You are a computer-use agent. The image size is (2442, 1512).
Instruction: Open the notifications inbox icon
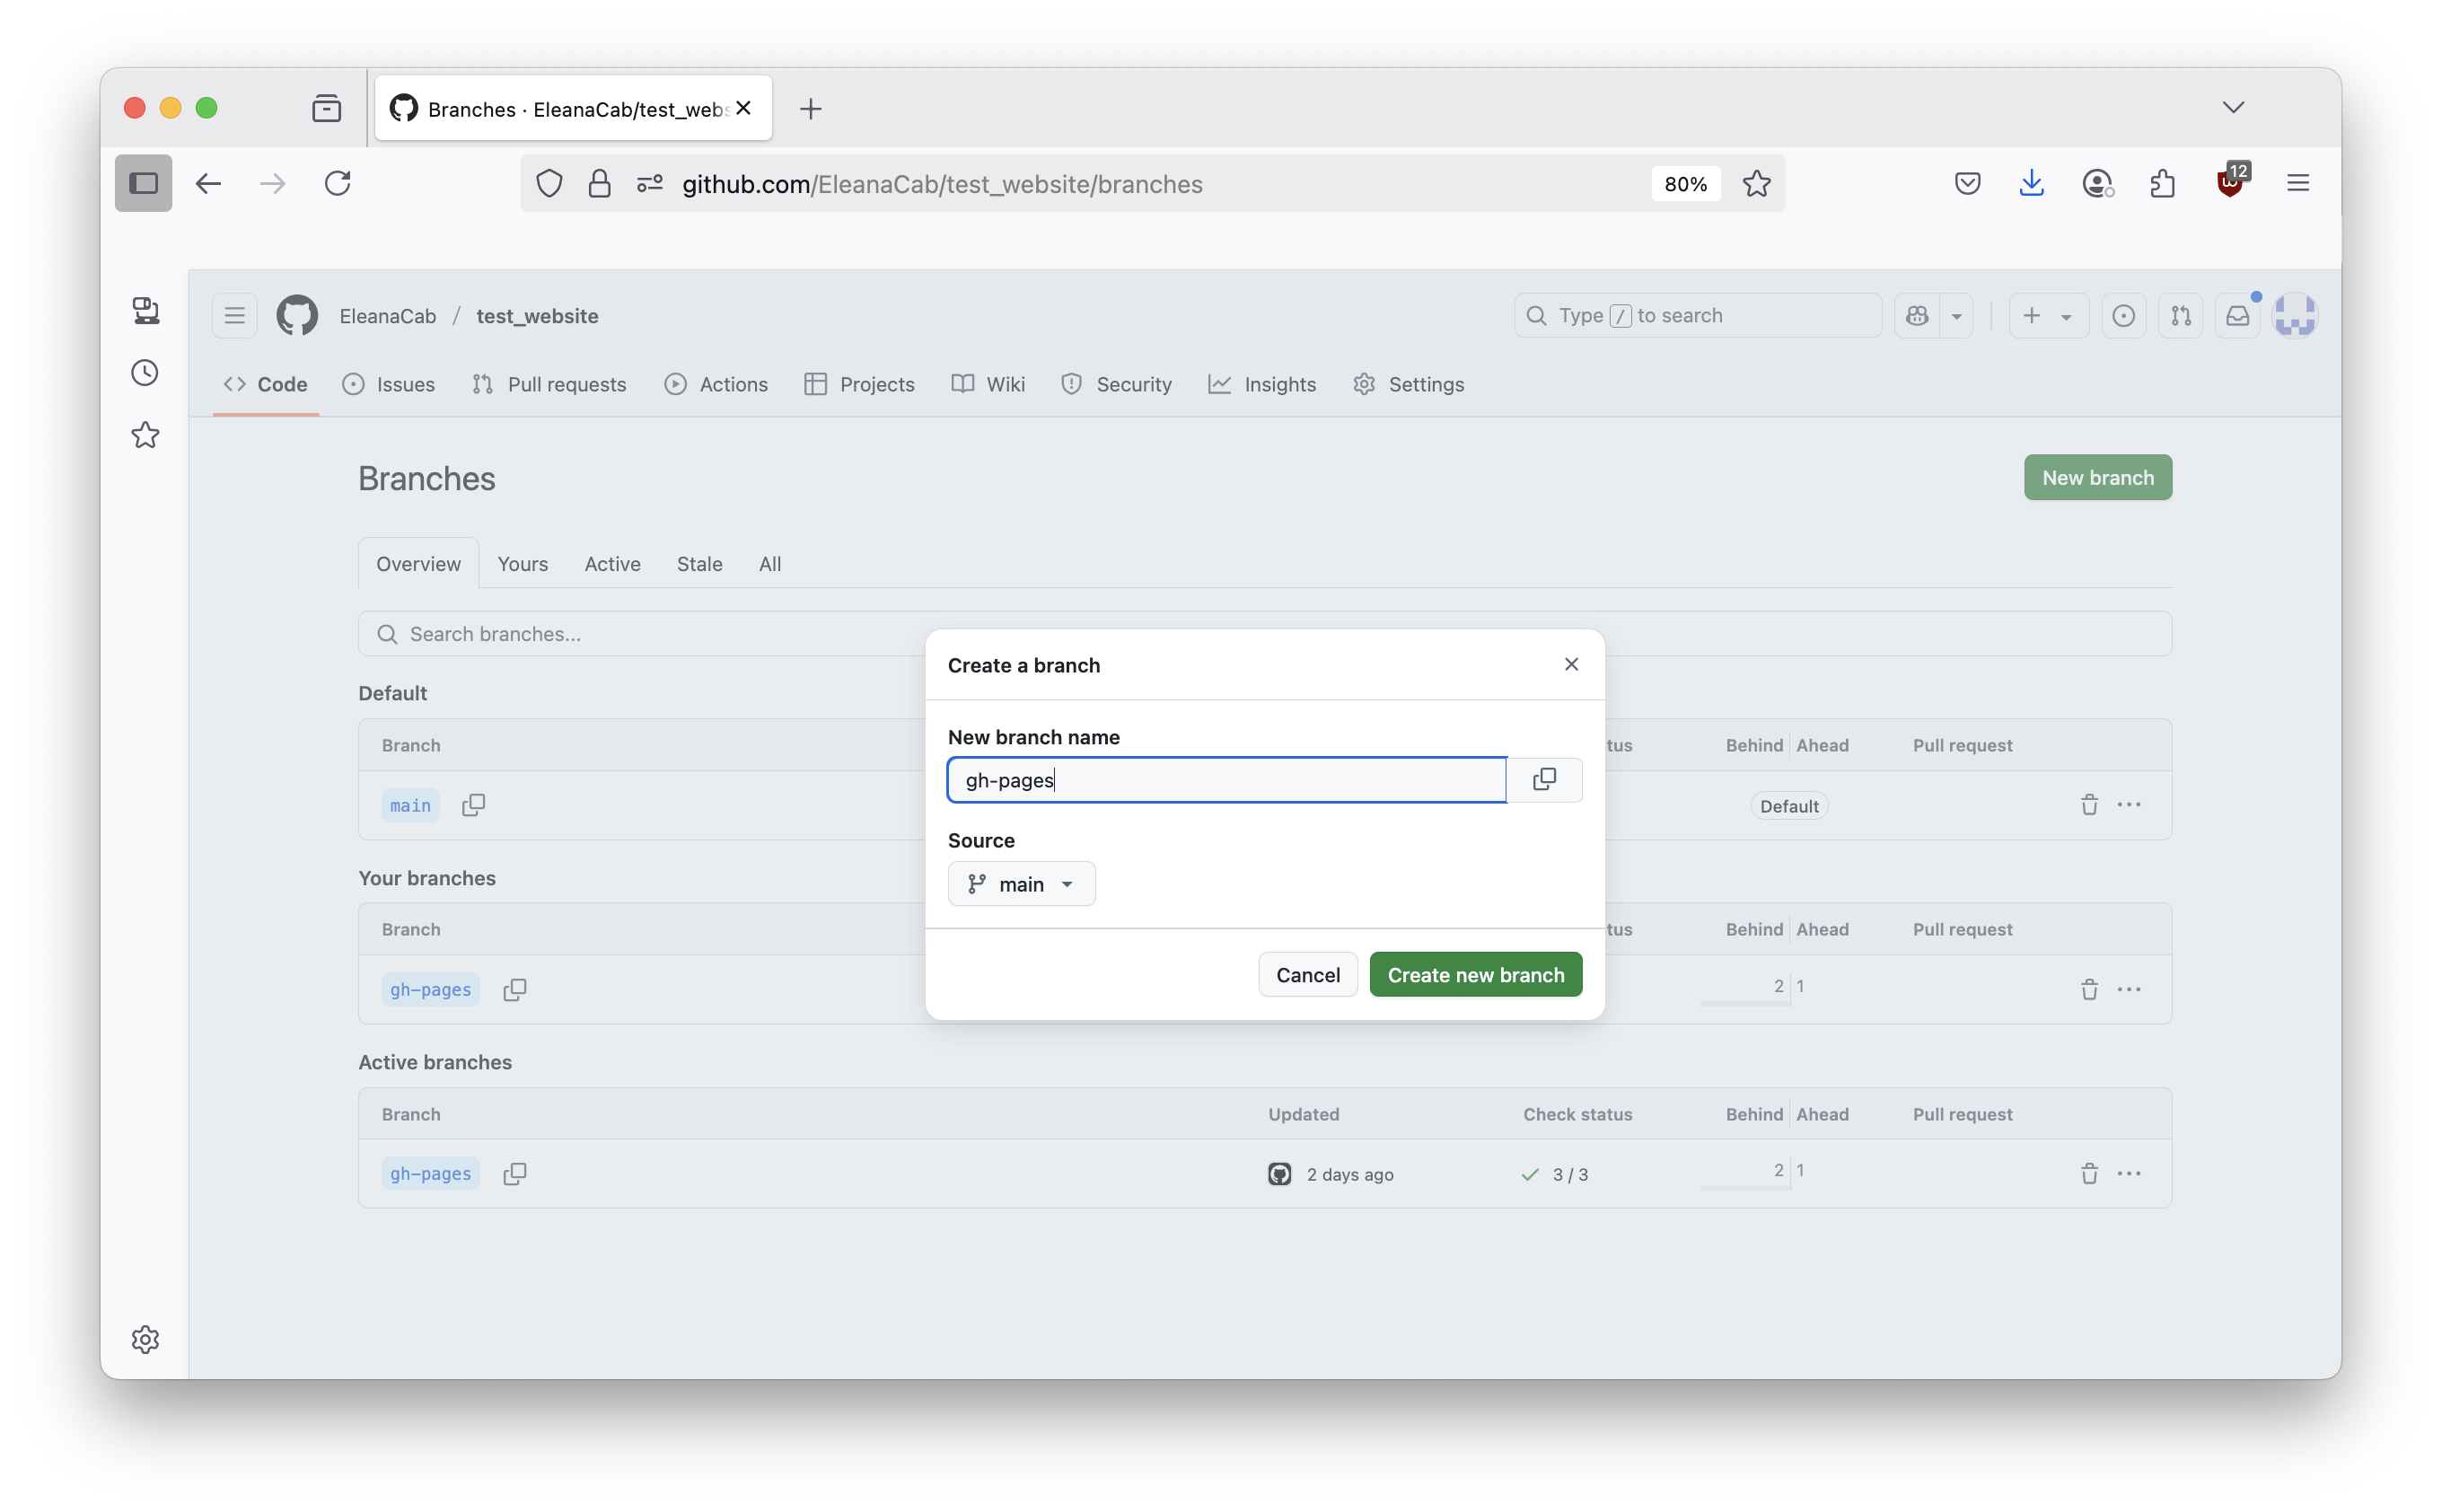point(2237,315)
